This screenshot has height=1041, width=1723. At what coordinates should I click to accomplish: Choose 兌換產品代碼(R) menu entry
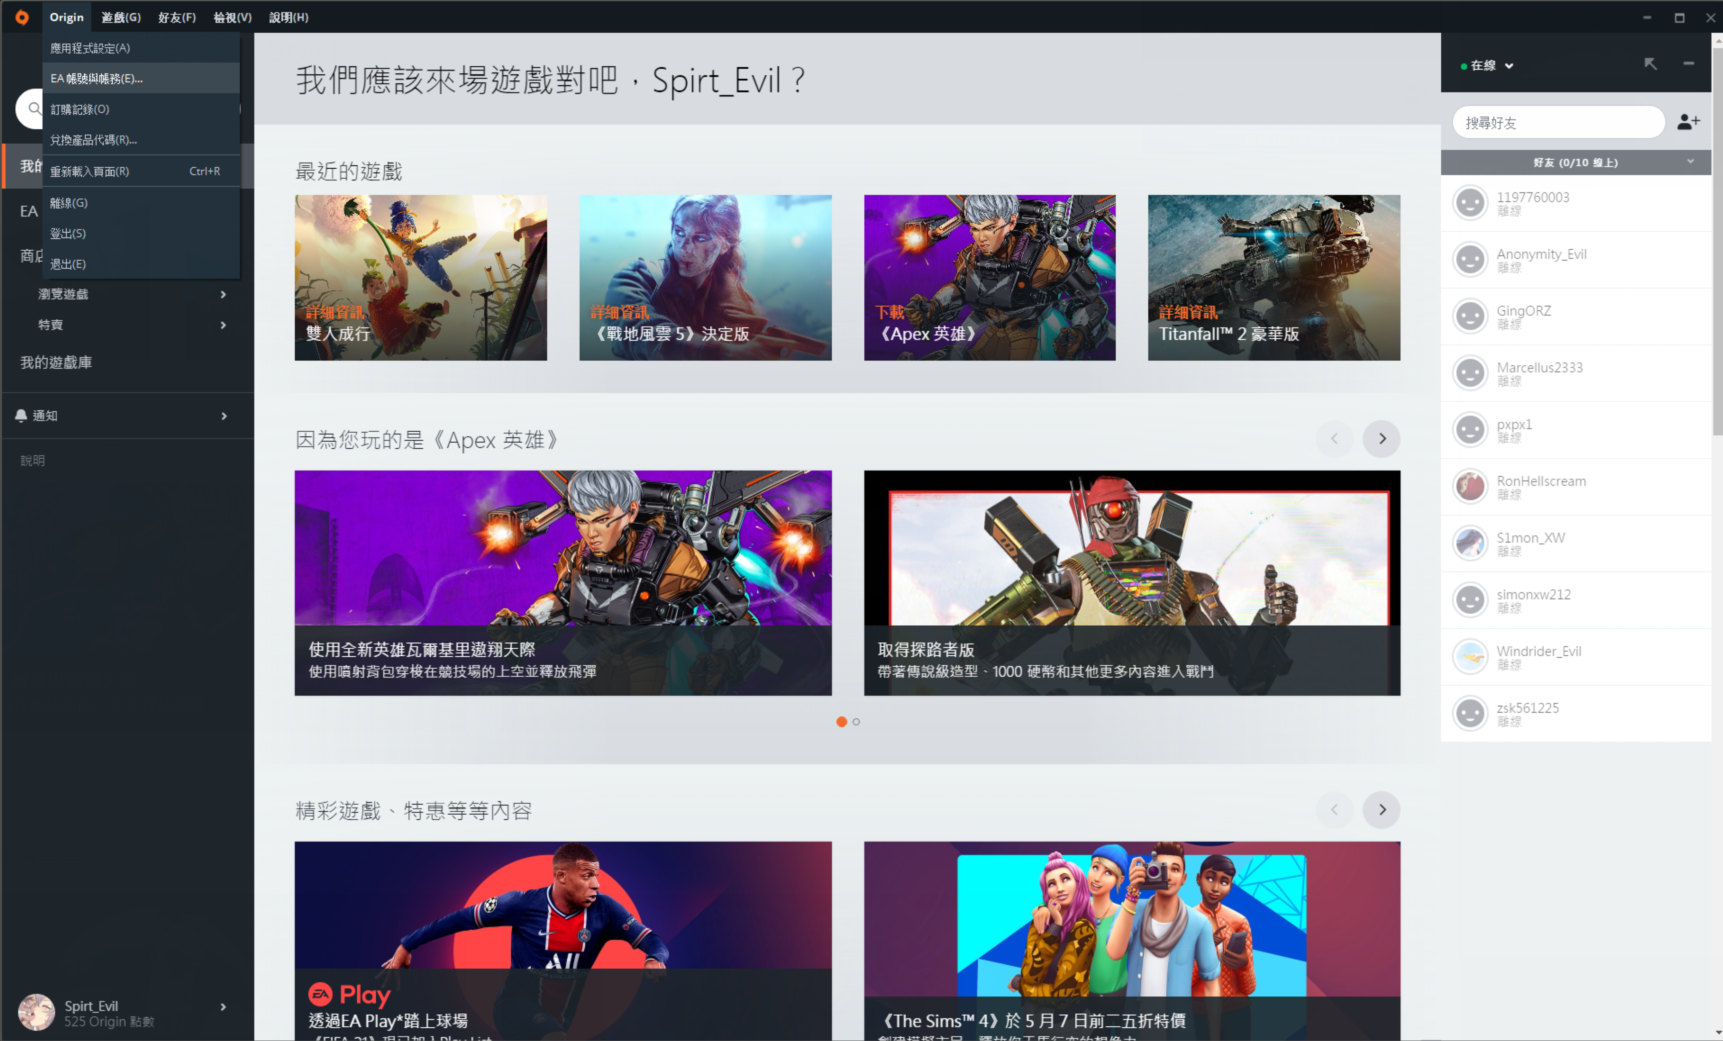click(141, 140)
